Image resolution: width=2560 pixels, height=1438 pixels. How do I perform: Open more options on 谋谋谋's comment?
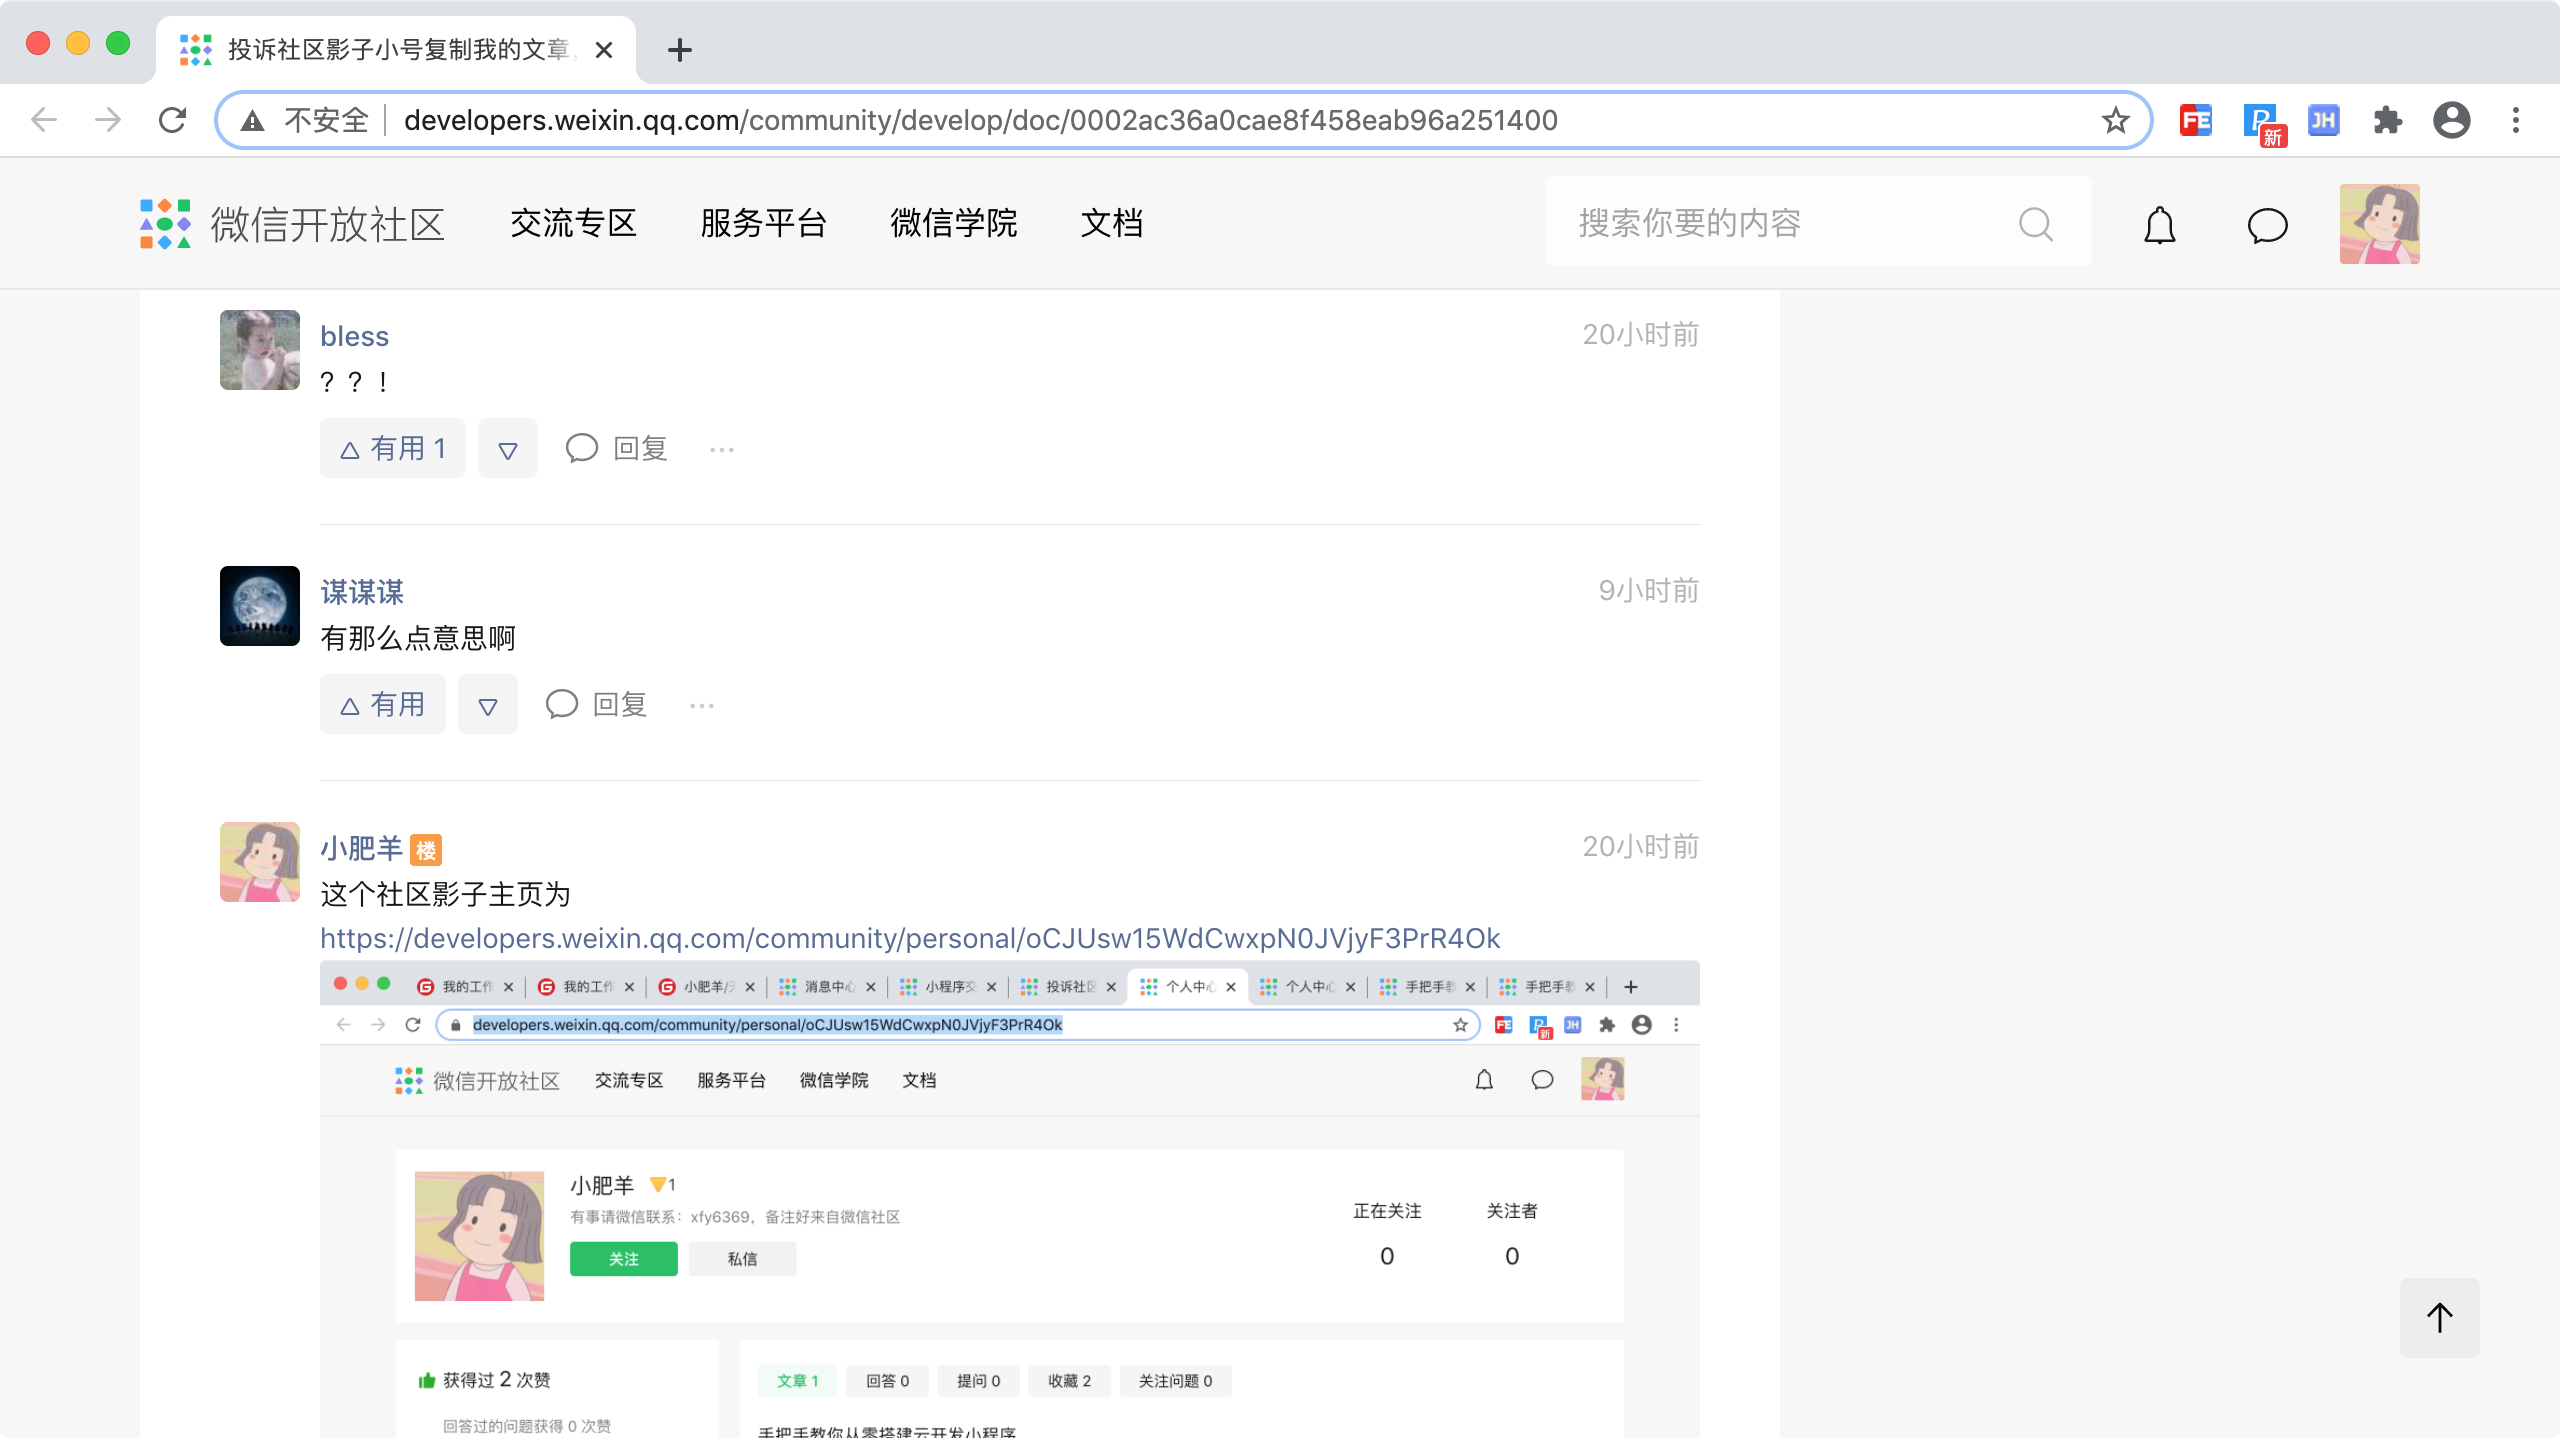pyautogui.click(x=701, y=705)
